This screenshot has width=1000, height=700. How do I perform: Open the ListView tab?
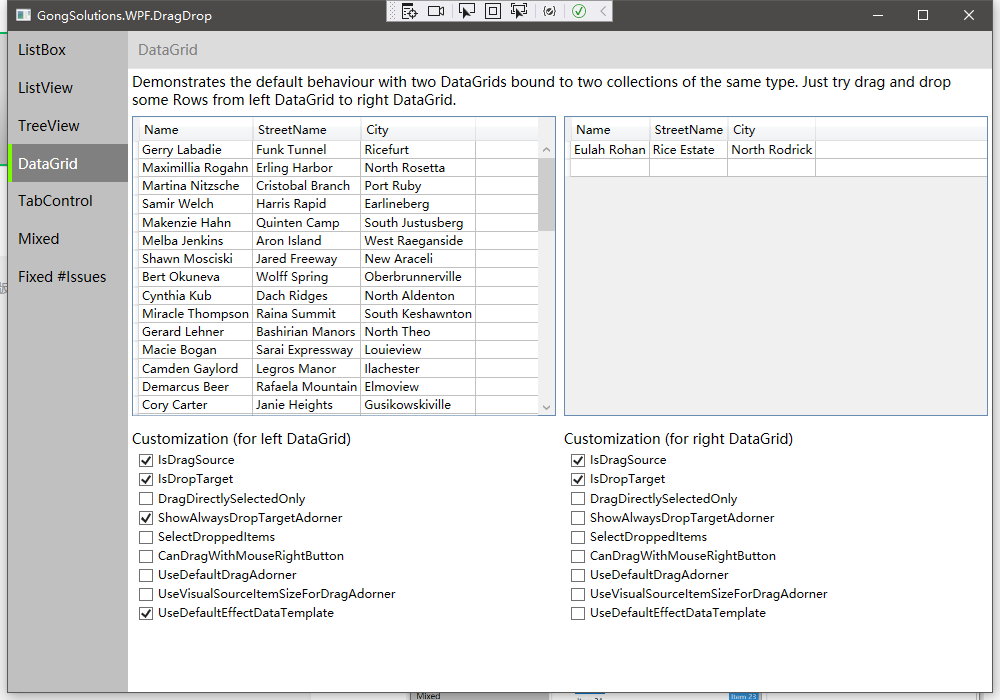[68, 88]
